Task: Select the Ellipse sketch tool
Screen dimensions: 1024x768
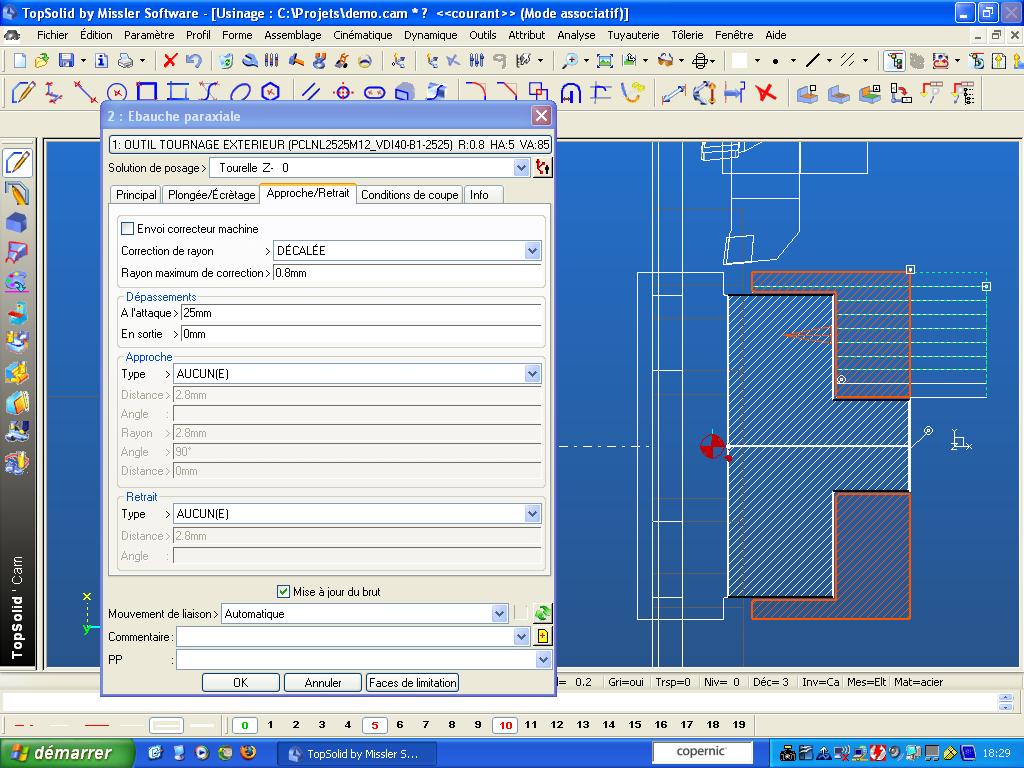Action: pos(240,92)
